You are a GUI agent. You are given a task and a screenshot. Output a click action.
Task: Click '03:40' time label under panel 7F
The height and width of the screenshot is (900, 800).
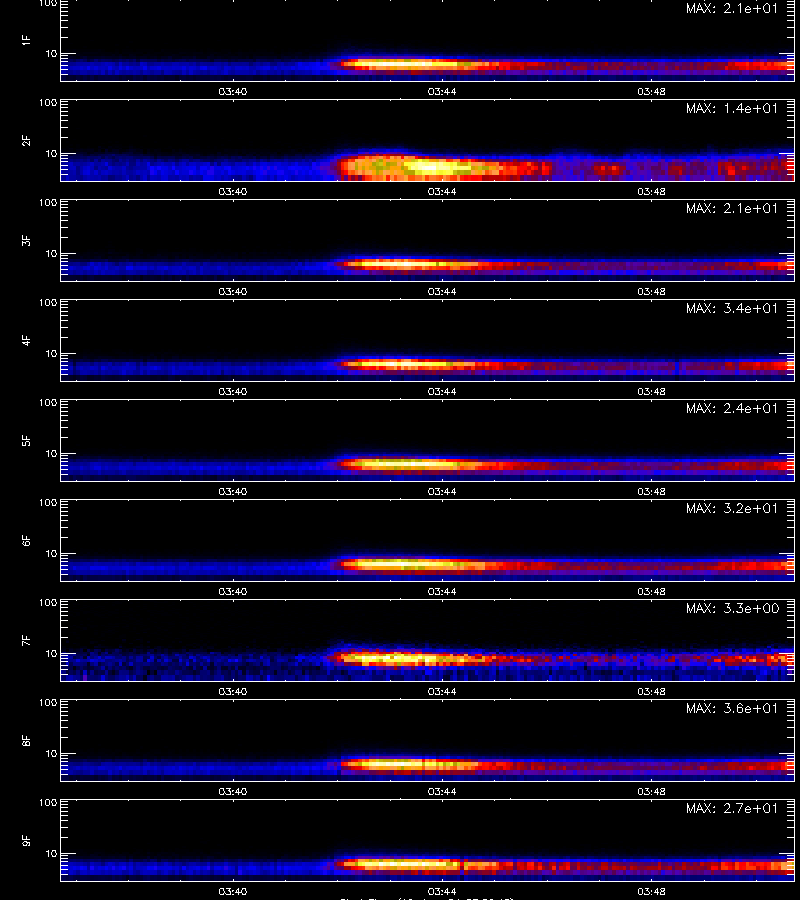click(x=232, y=692)
